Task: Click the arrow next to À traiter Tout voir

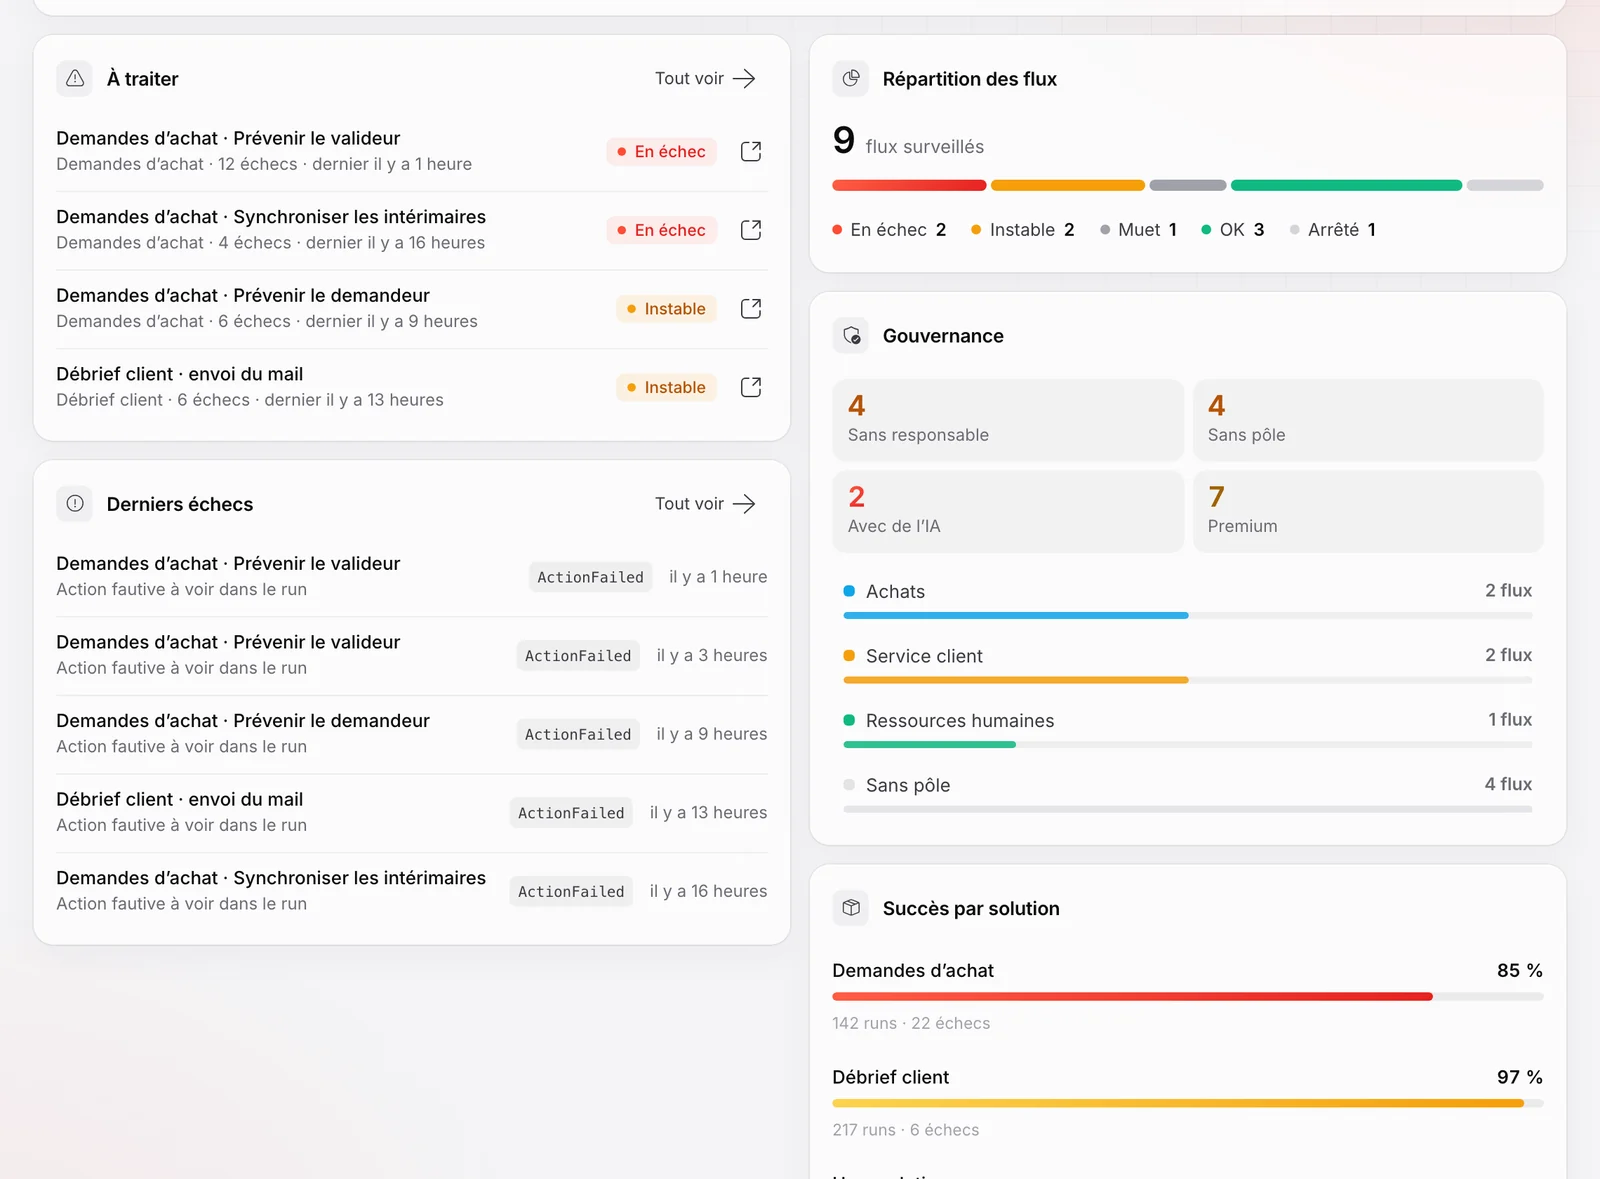Action: 744,78
